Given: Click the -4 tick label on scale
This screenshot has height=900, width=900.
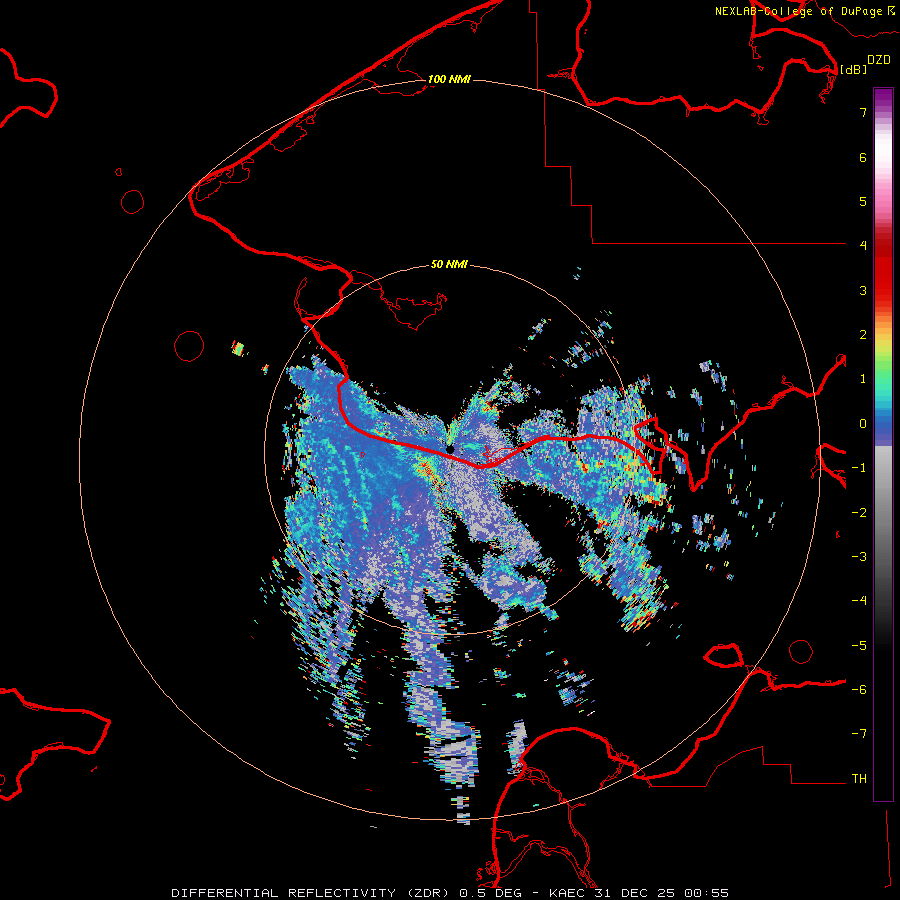Looking at the screenshot, I should point(859,601).
